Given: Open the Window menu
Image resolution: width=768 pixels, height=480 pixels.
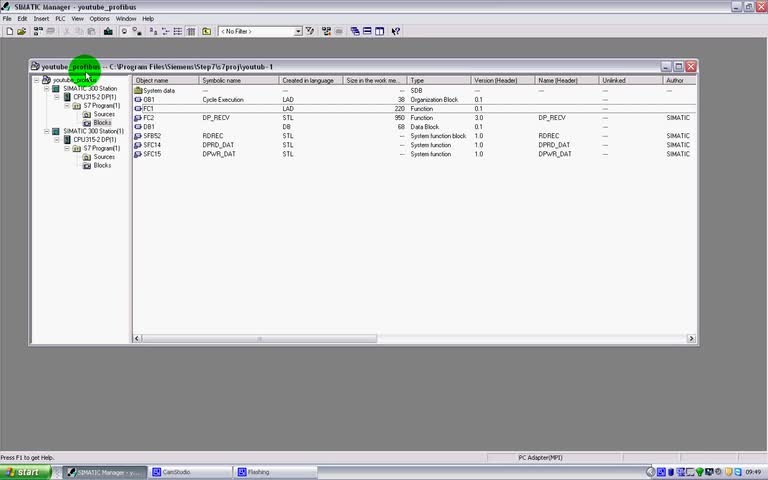Looking at the screenshot, I should pyautogui.click(x=126, y=19).
